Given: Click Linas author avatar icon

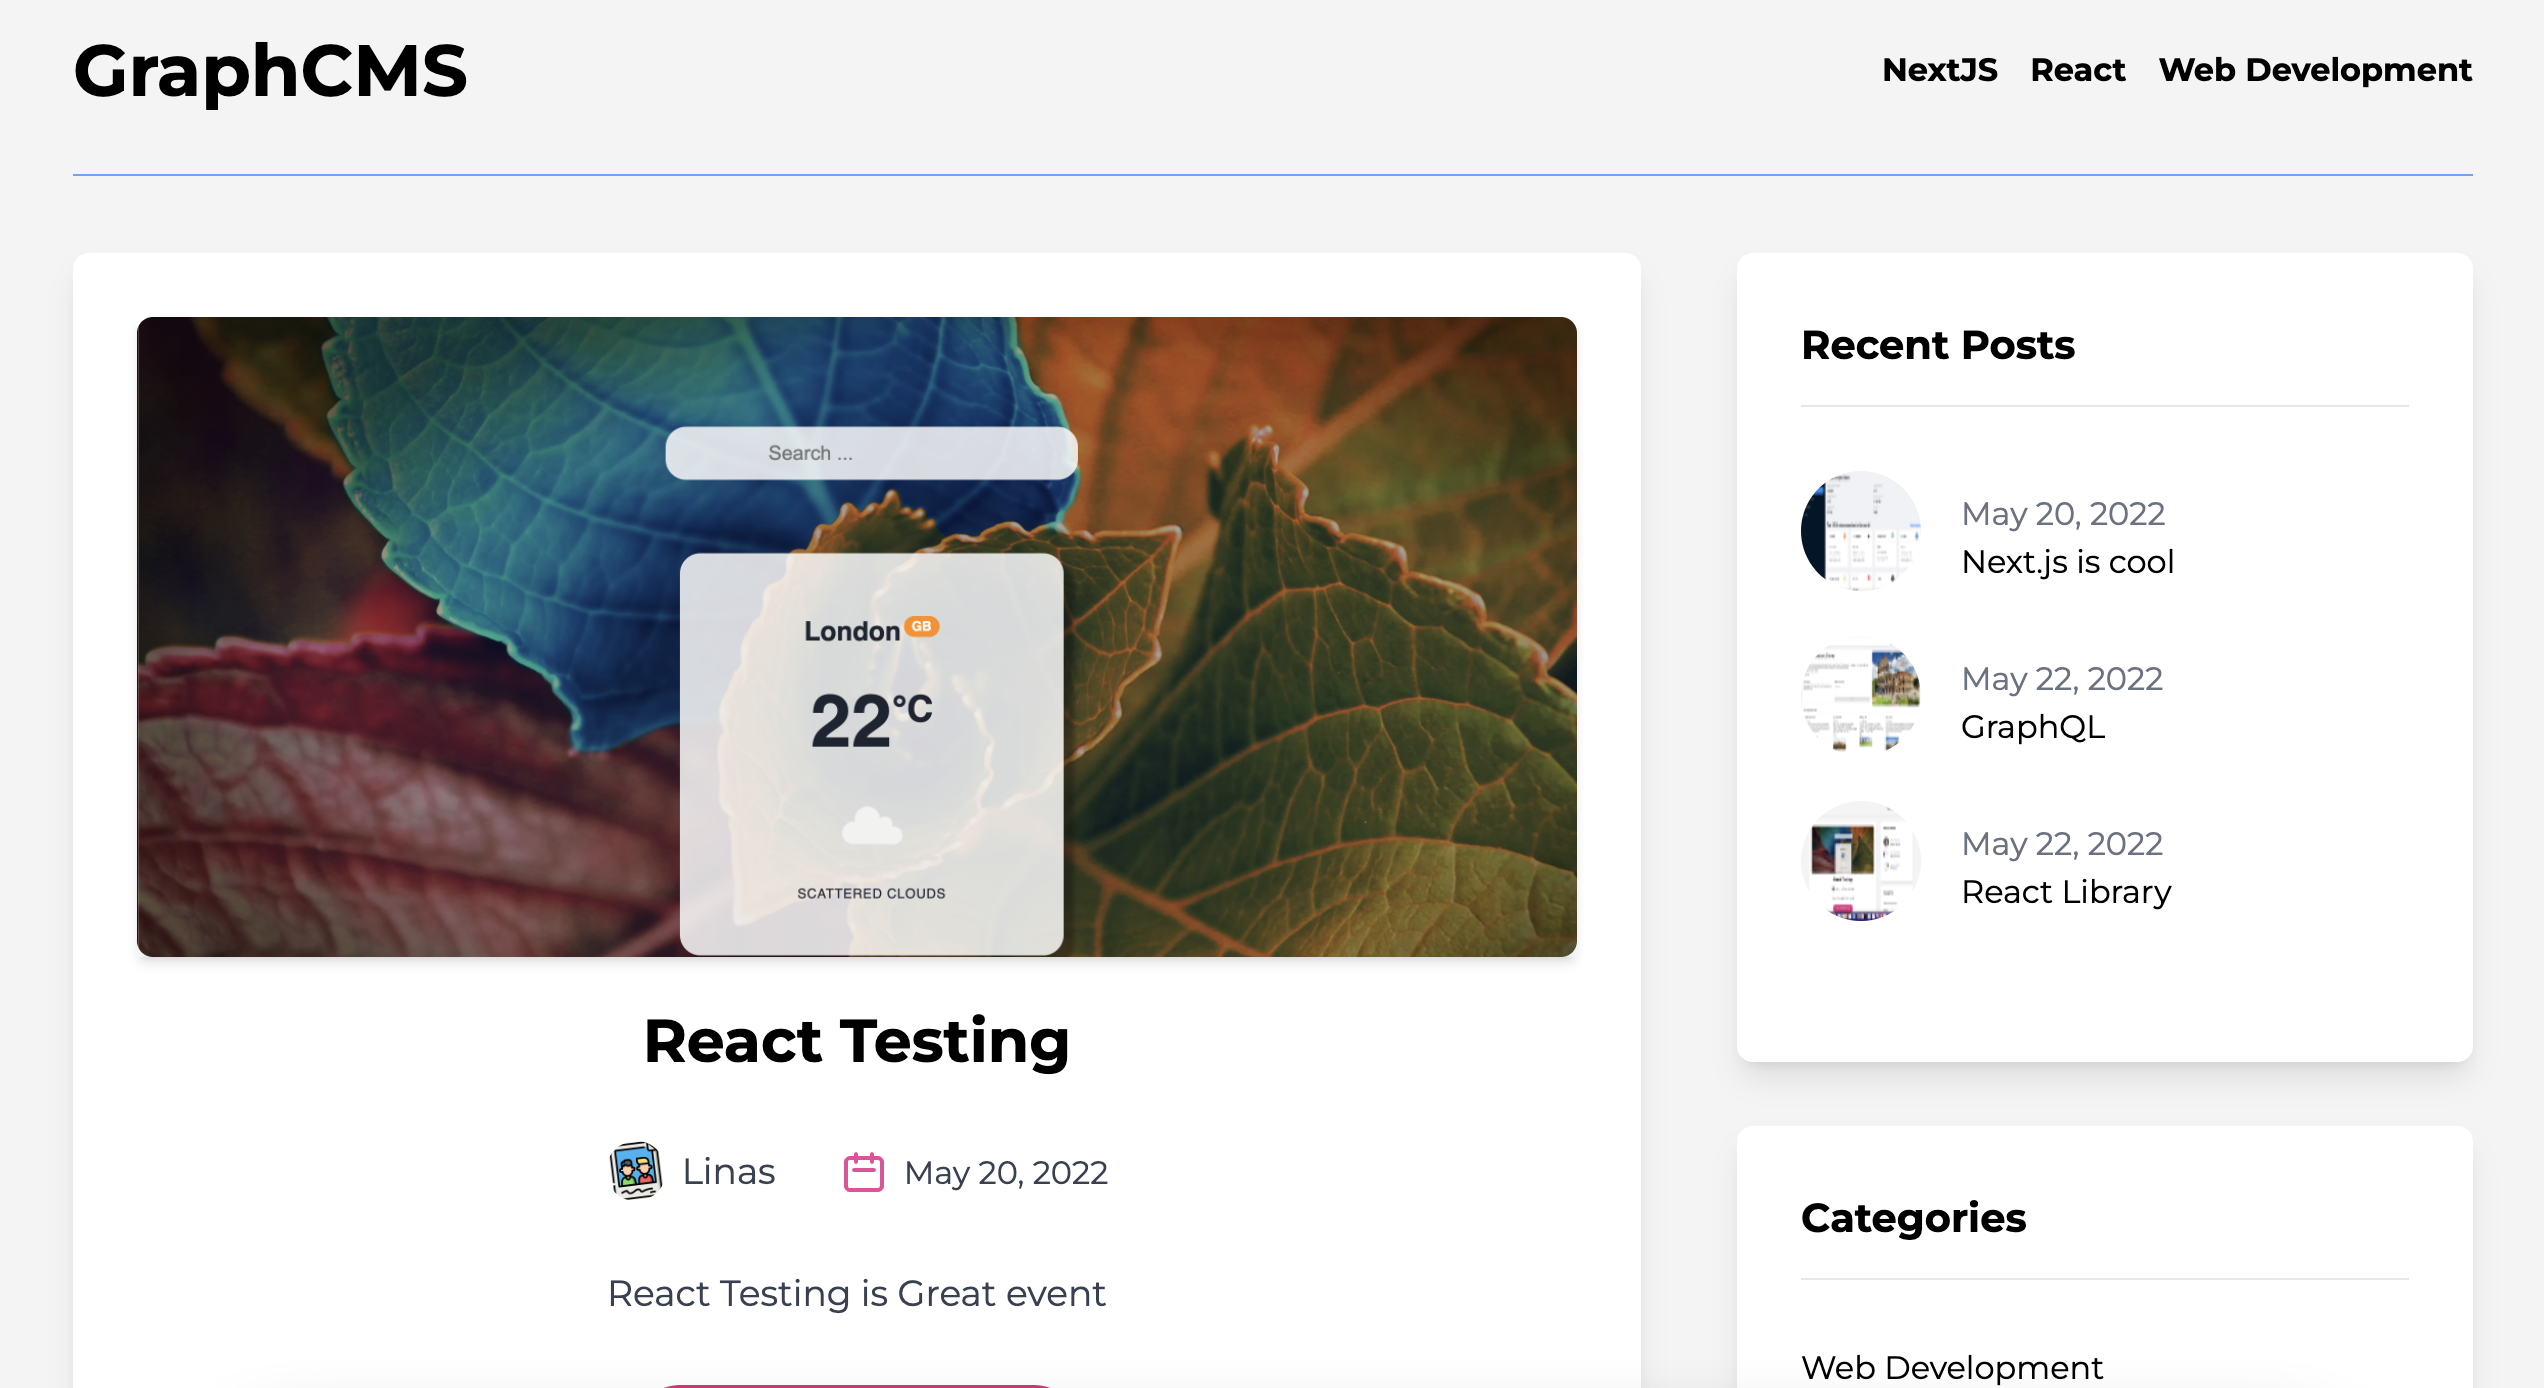Looking at the screenshot, I should (x=635, y=1171).
